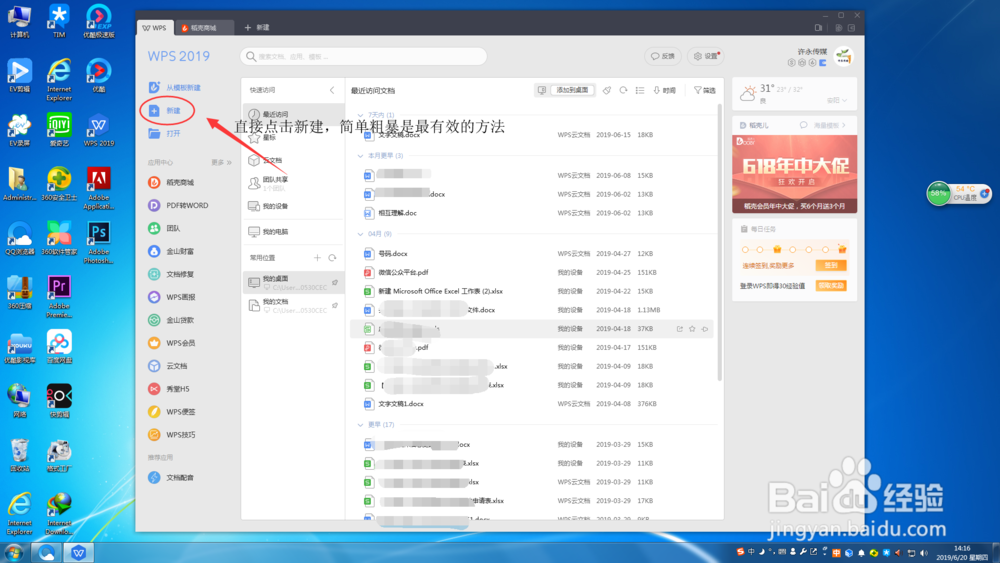Click 新建 (New) in the WPS sidebar
Viewport: 1000px width, 563px height.
click(165, 111)
